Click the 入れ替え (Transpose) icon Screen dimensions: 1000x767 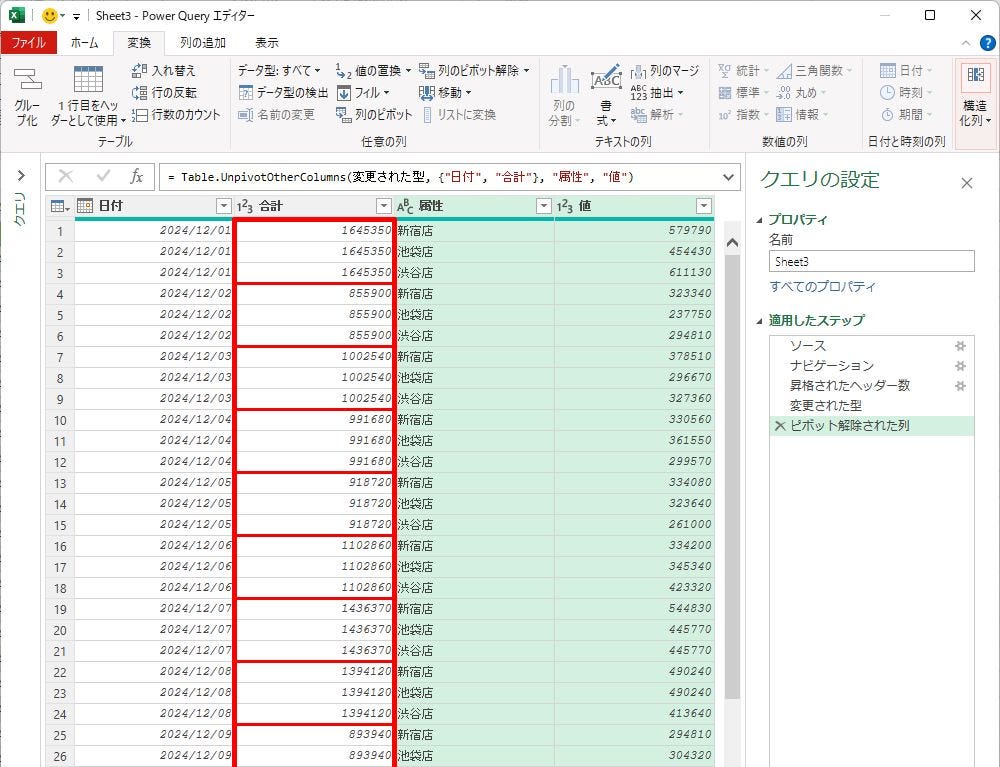tap(140, 71)
